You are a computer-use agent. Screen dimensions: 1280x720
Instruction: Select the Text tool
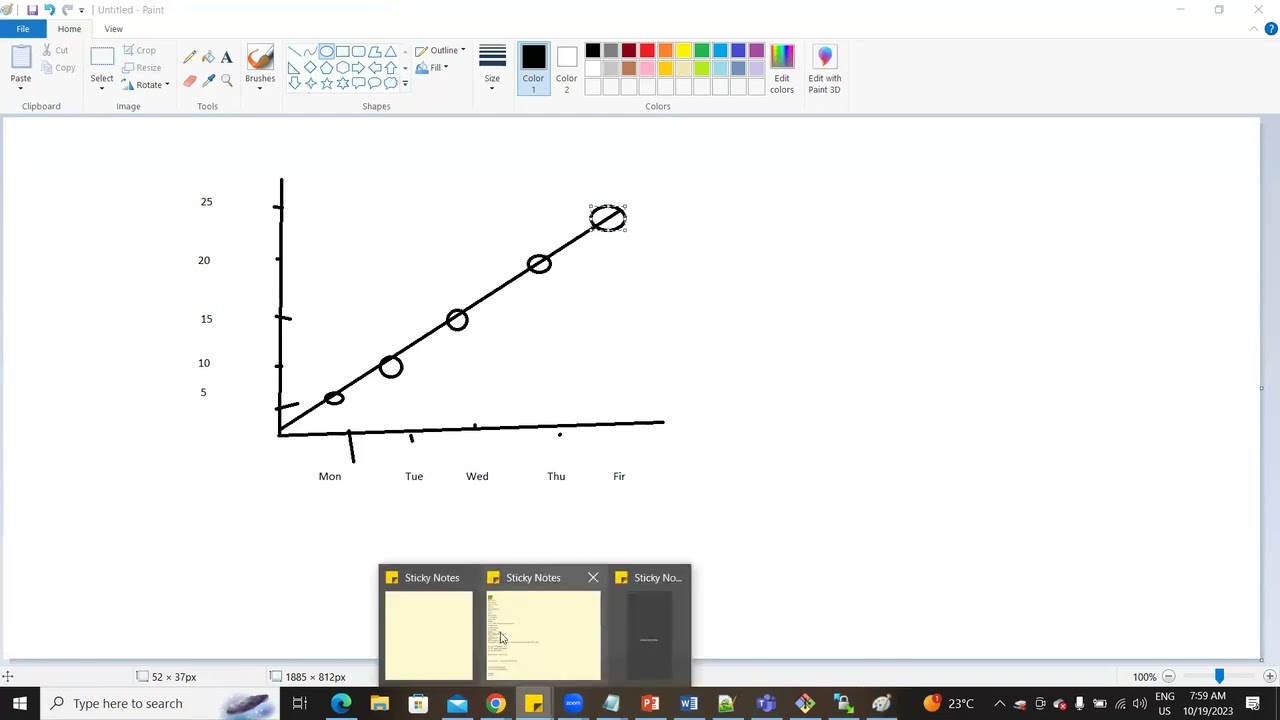coord(227,57)
